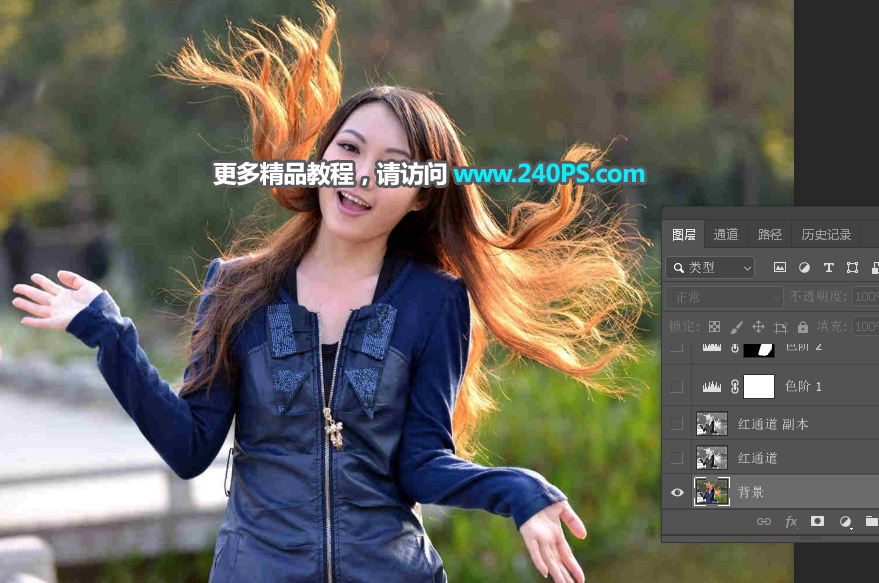Click the adjustment layer filter icon

(804, 267)
